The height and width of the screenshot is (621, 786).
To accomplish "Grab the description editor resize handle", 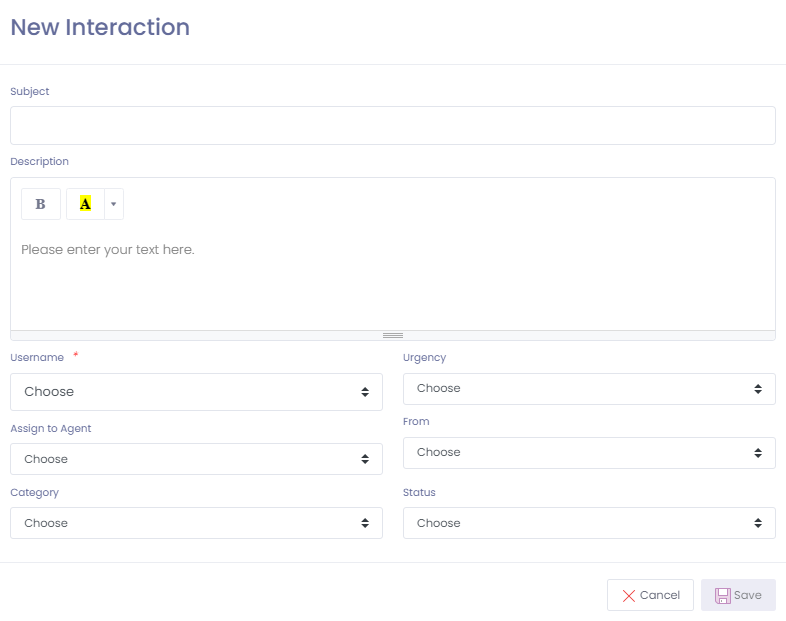I will point(392,335).
